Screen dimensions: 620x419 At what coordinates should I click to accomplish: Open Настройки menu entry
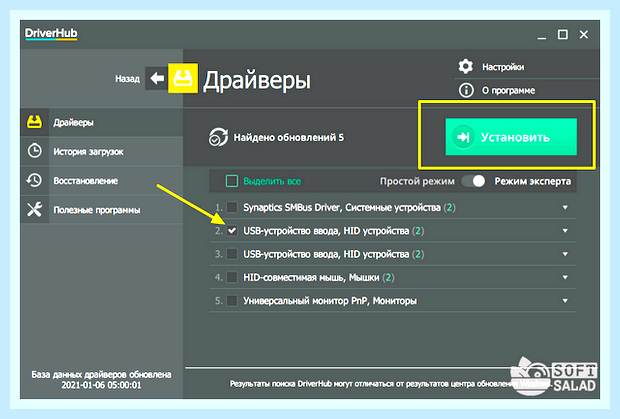(503, 67)
